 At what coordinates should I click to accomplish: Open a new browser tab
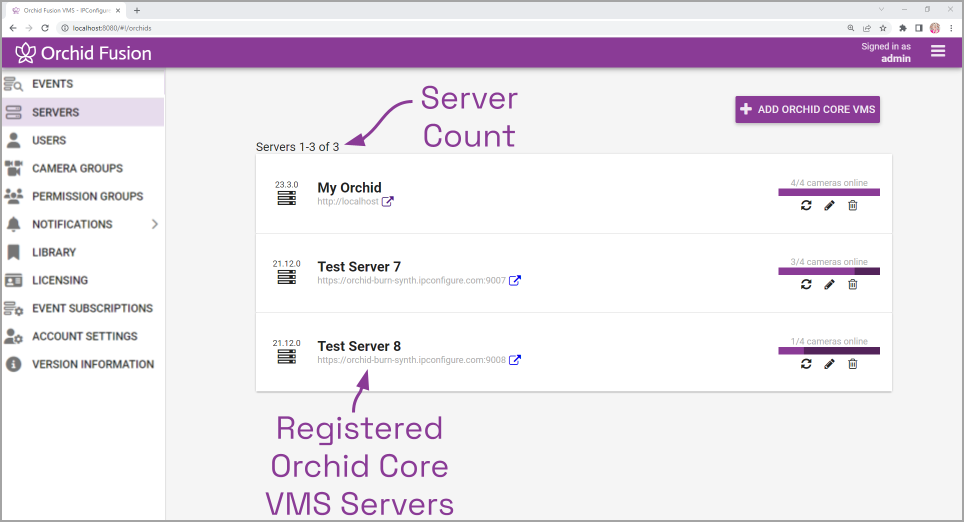point(137,10)
